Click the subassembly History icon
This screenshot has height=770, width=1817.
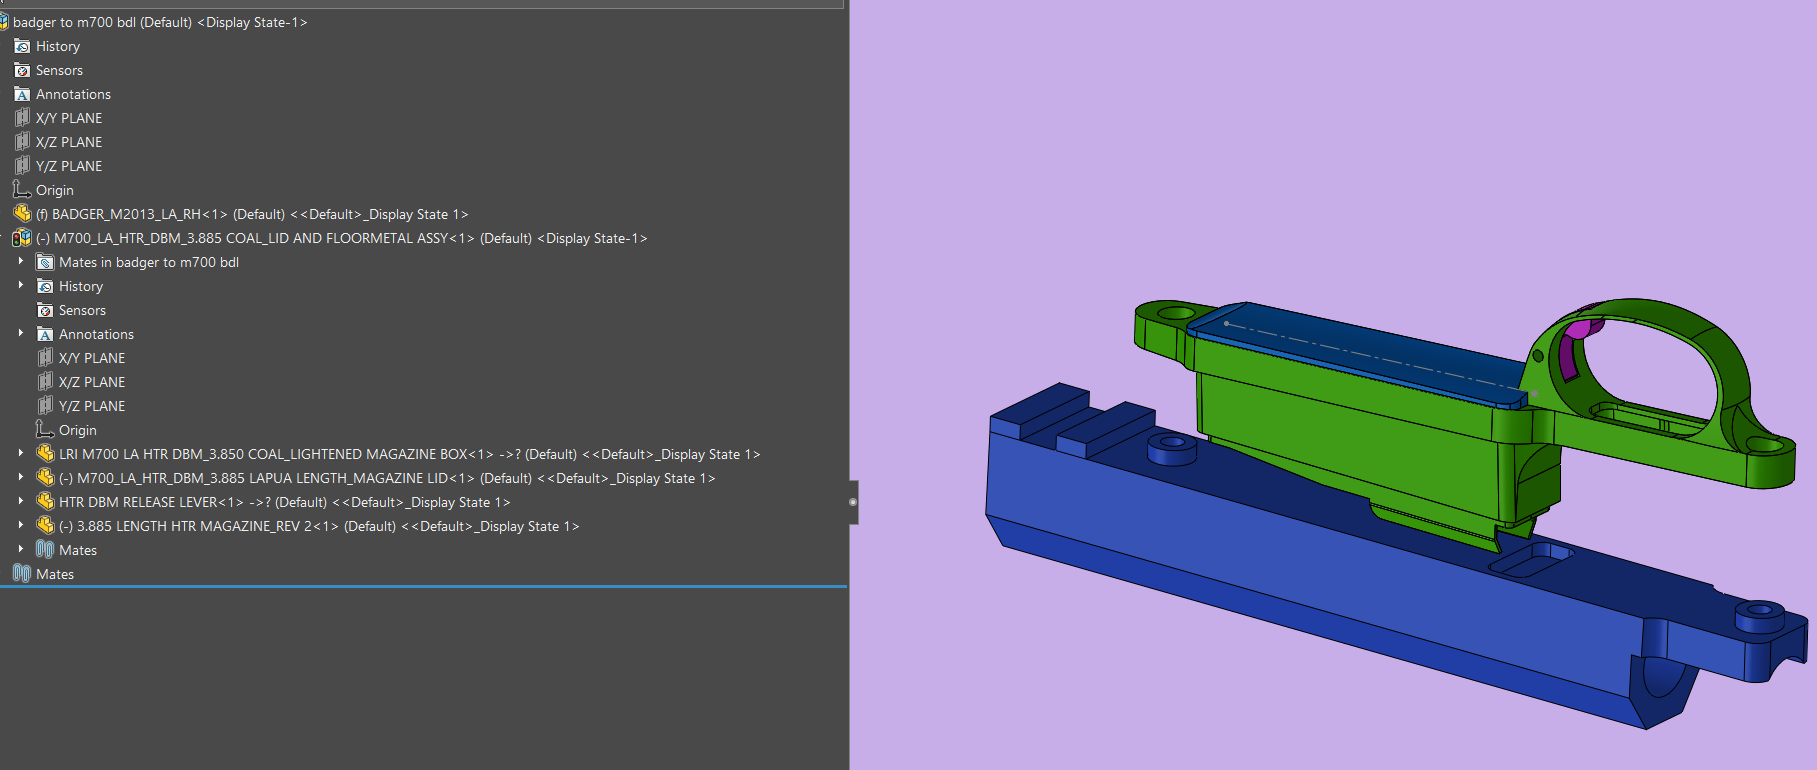pyautogui.click(x=45, y=286)
